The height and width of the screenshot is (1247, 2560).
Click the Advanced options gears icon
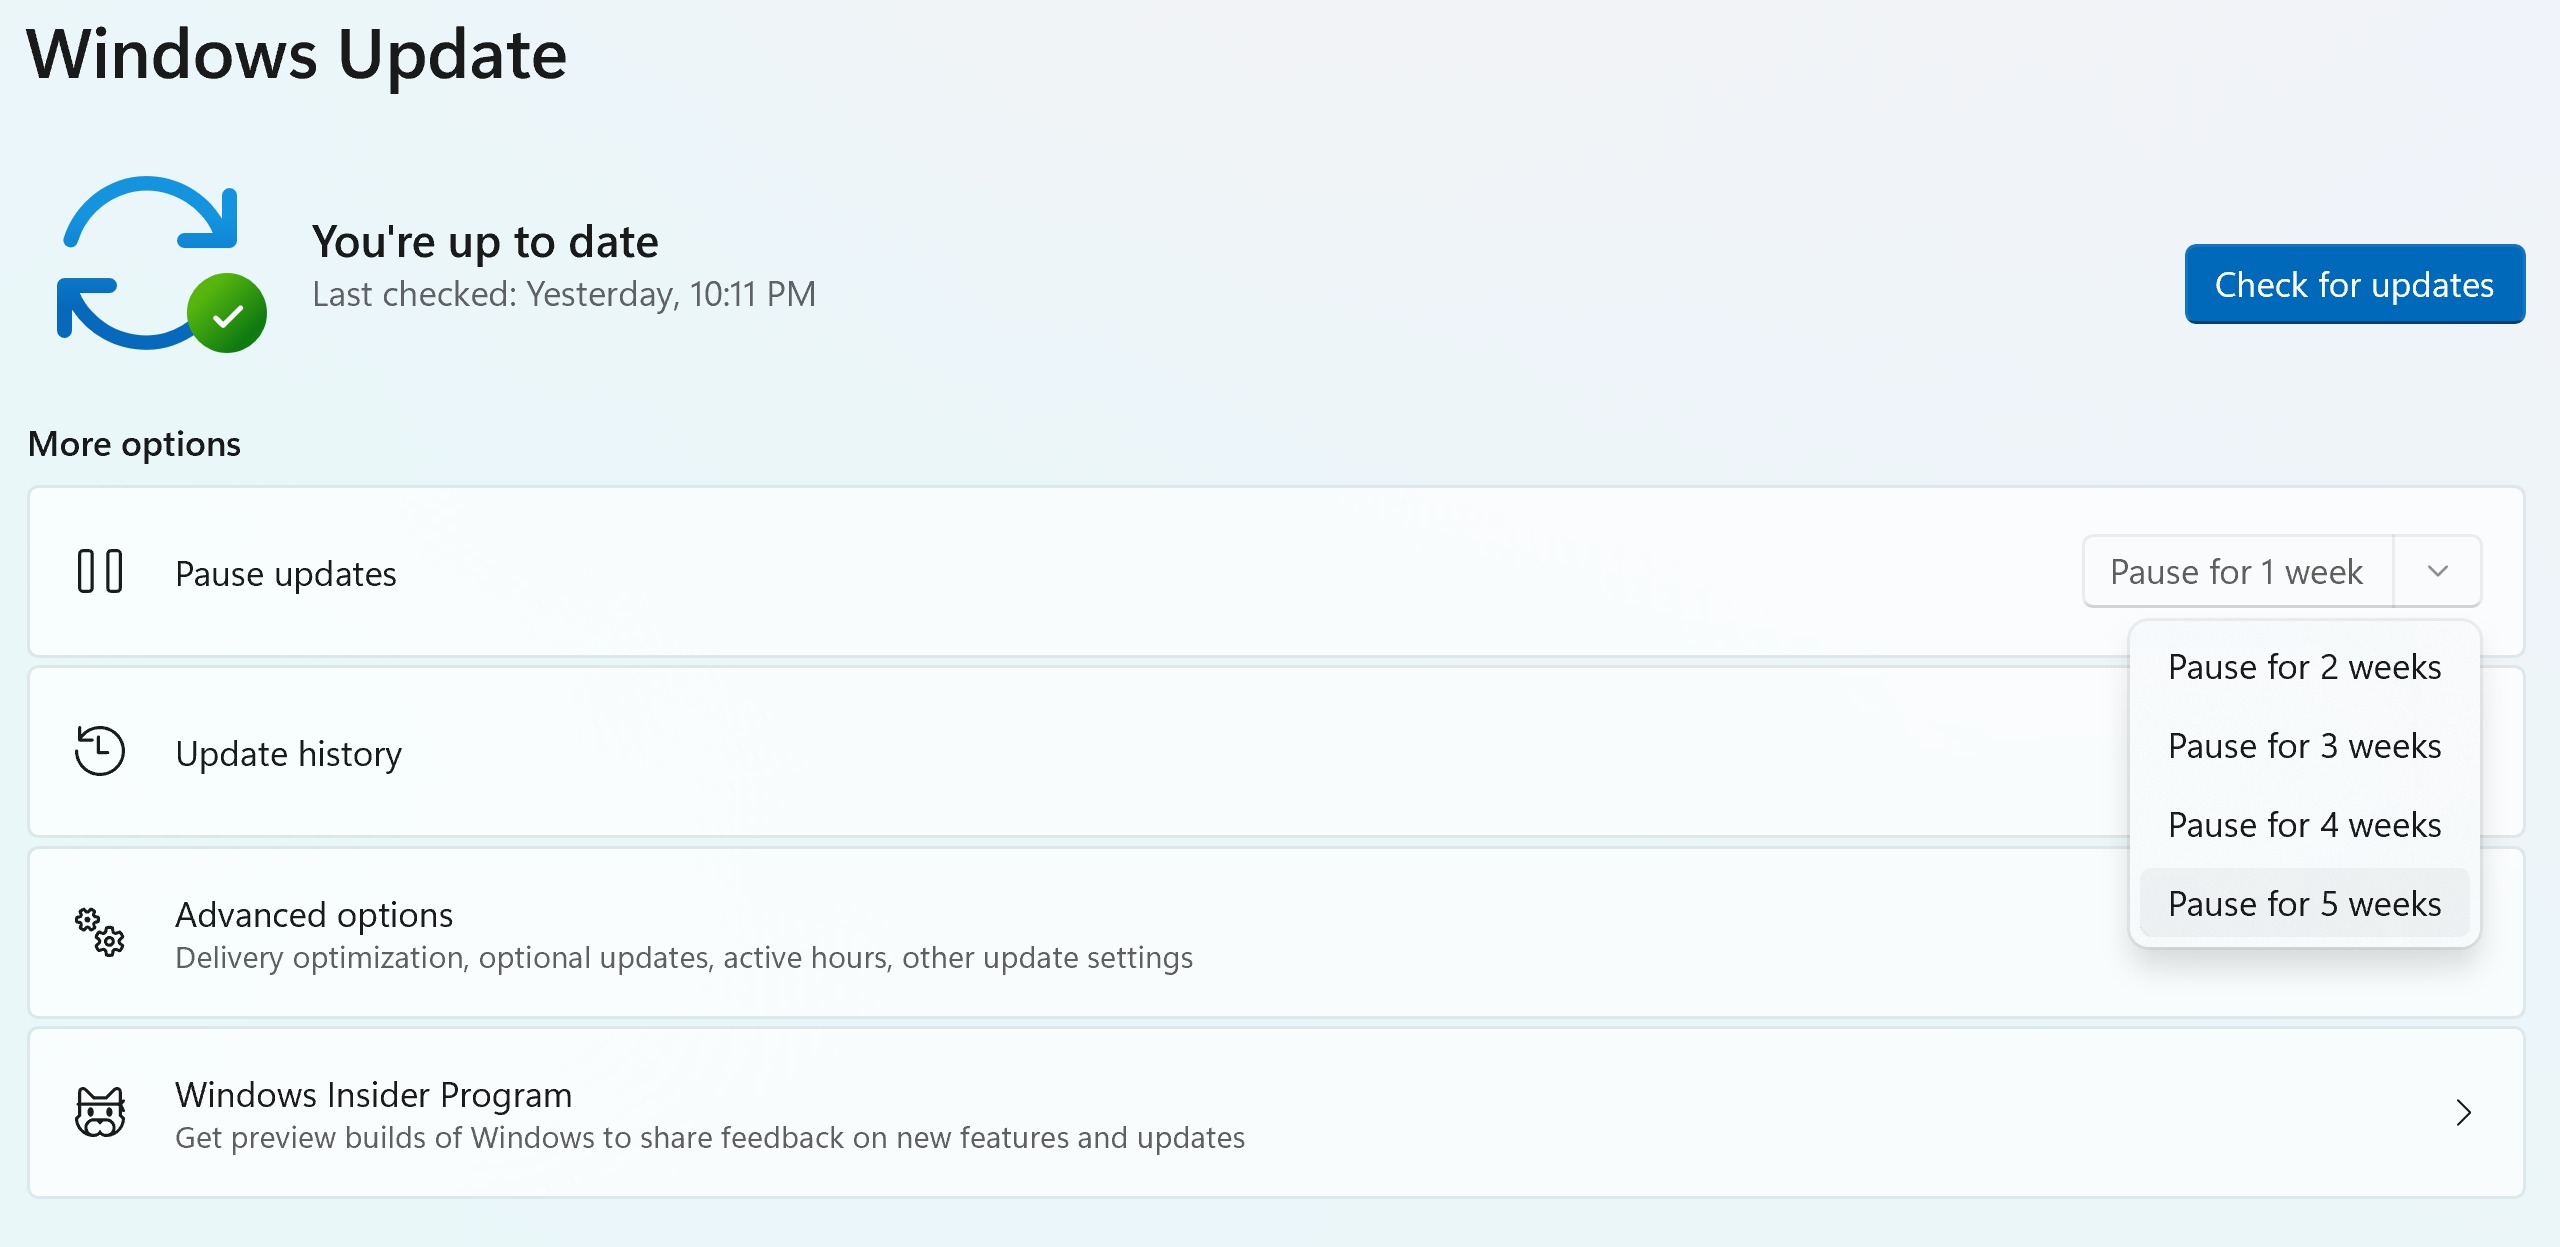pos(100,932)
